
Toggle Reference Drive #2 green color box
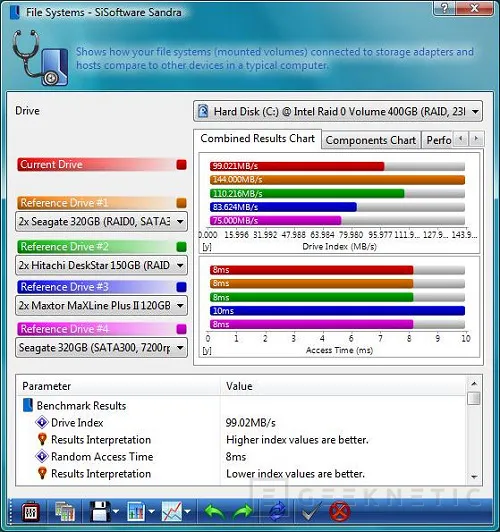tap(181, 247)
